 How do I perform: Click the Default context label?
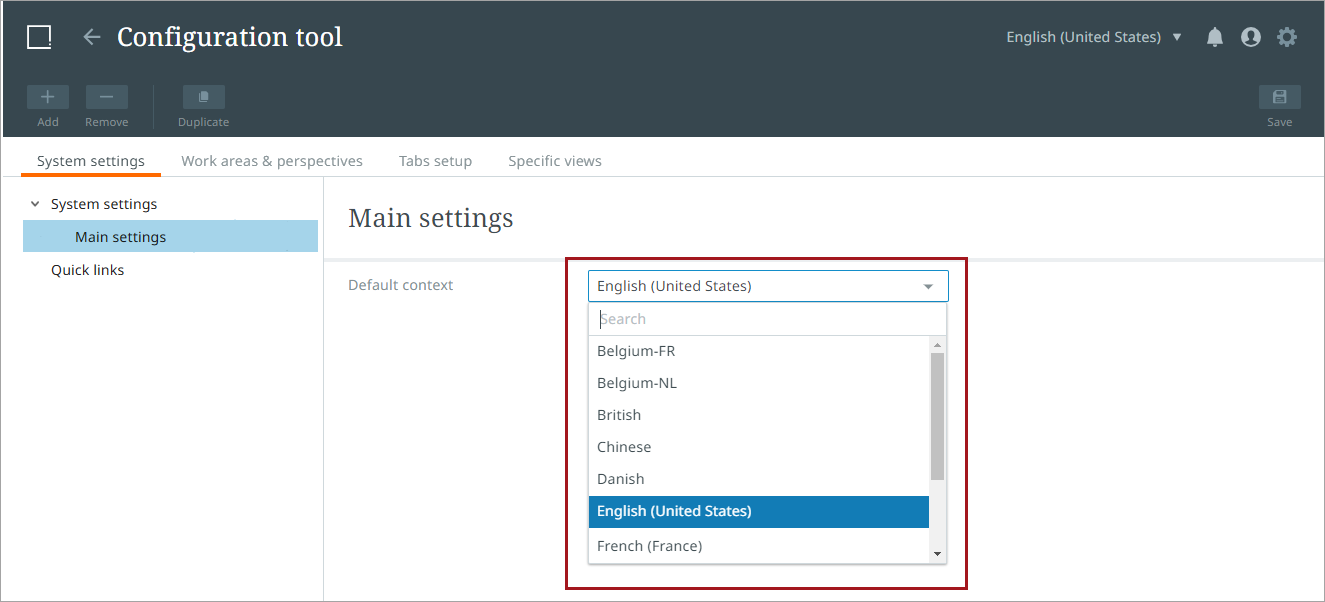pyautogui.click(x=400, y=285)
